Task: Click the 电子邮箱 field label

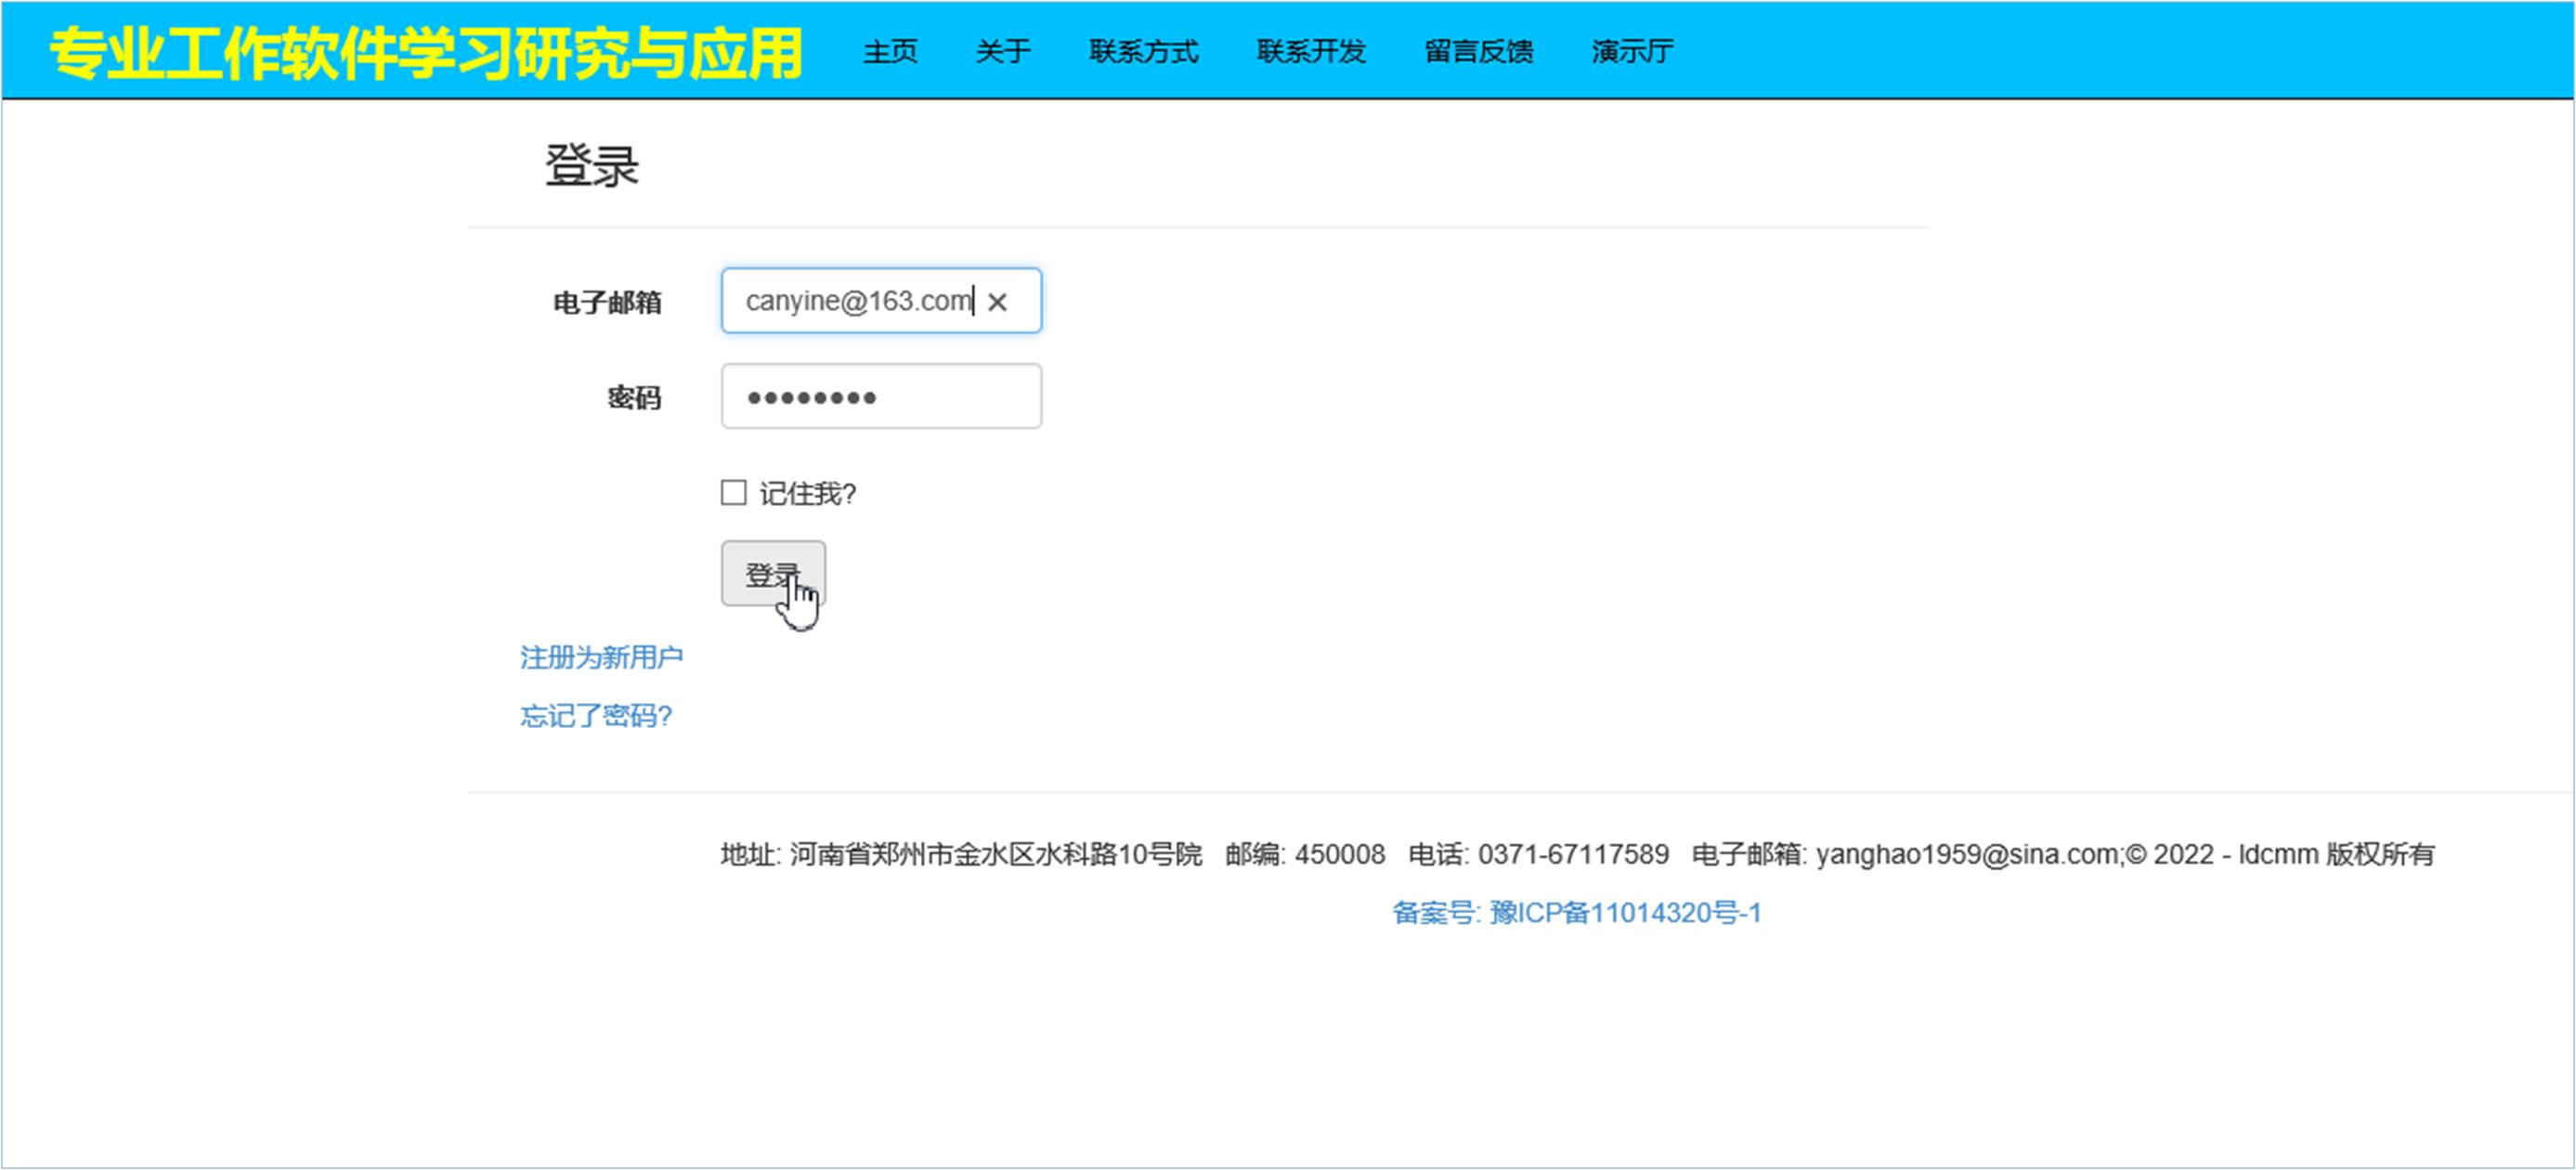Action: coord(607,302)
